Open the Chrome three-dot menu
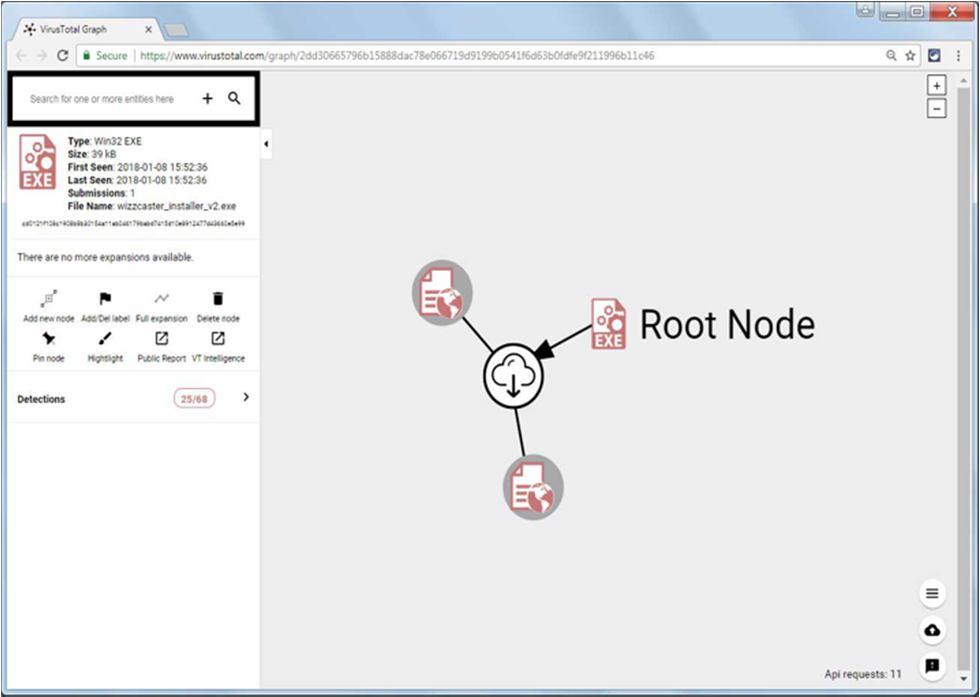 (x=958, y=56)
